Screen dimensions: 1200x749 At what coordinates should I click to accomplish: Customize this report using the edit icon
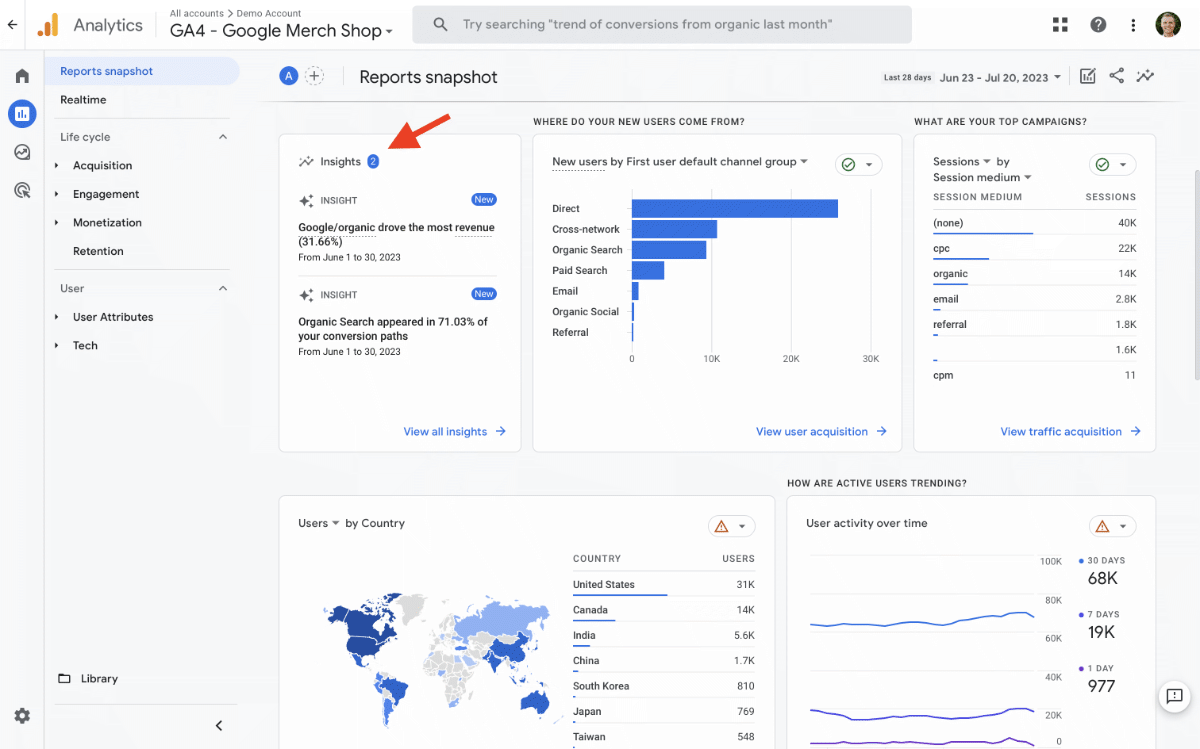pos(1087,75)
